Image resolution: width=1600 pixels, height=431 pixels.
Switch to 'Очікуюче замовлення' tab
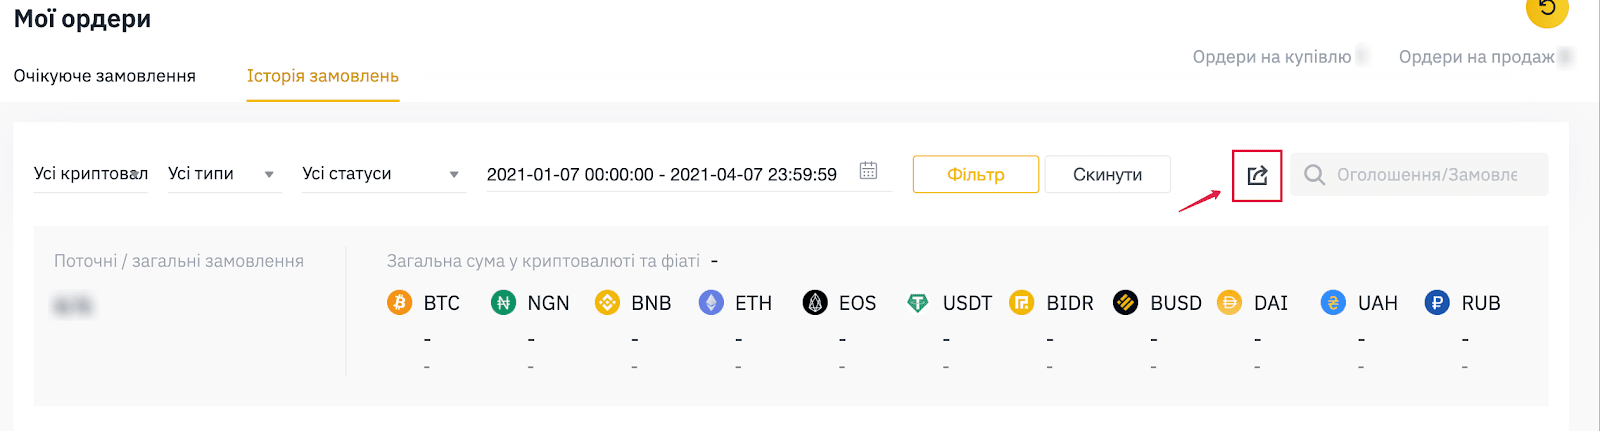pyautogui.click(x=105, y=76)
